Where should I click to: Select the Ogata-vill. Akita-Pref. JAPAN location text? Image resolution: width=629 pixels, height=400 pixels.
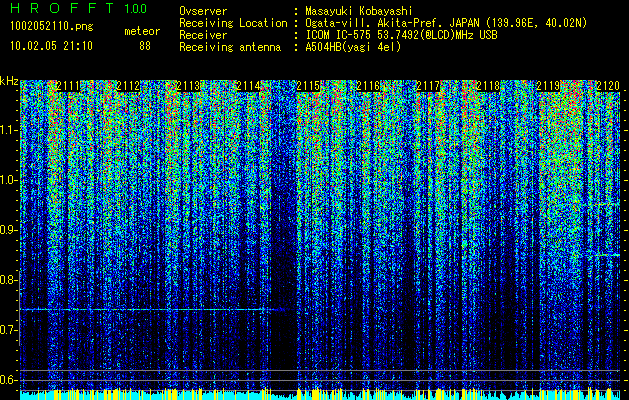tap(446, 23)
